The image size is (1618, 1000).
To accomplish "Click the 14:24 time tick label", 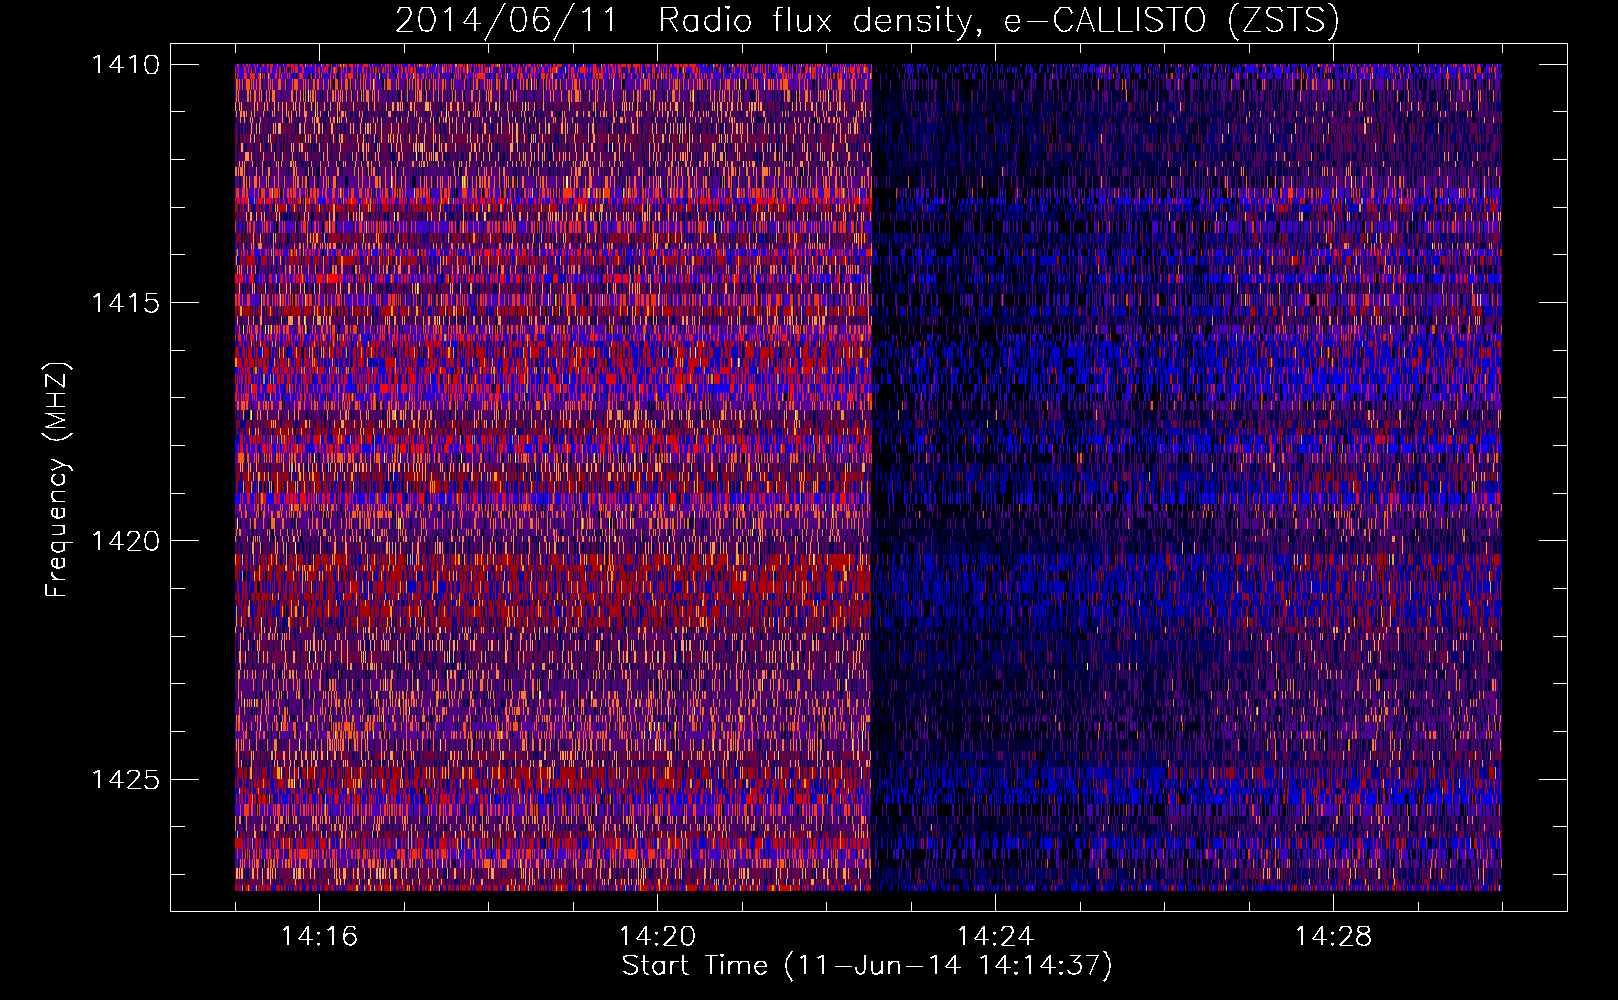I will 995,937.
